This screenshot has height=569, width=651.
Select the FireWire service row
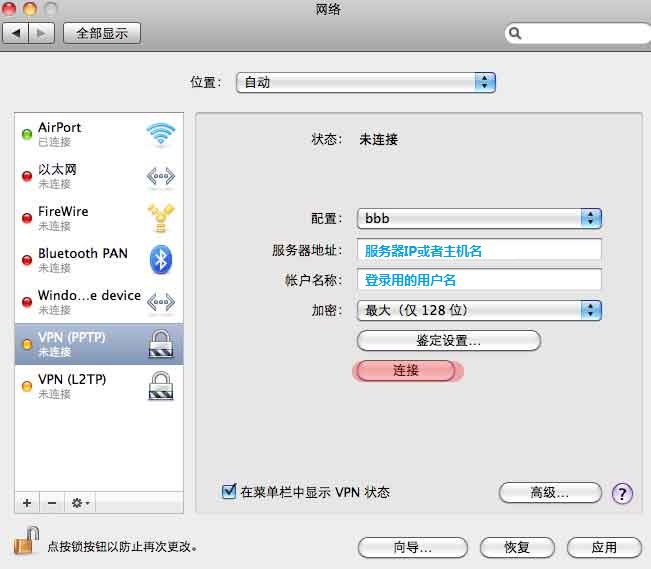tap(99, 218)
